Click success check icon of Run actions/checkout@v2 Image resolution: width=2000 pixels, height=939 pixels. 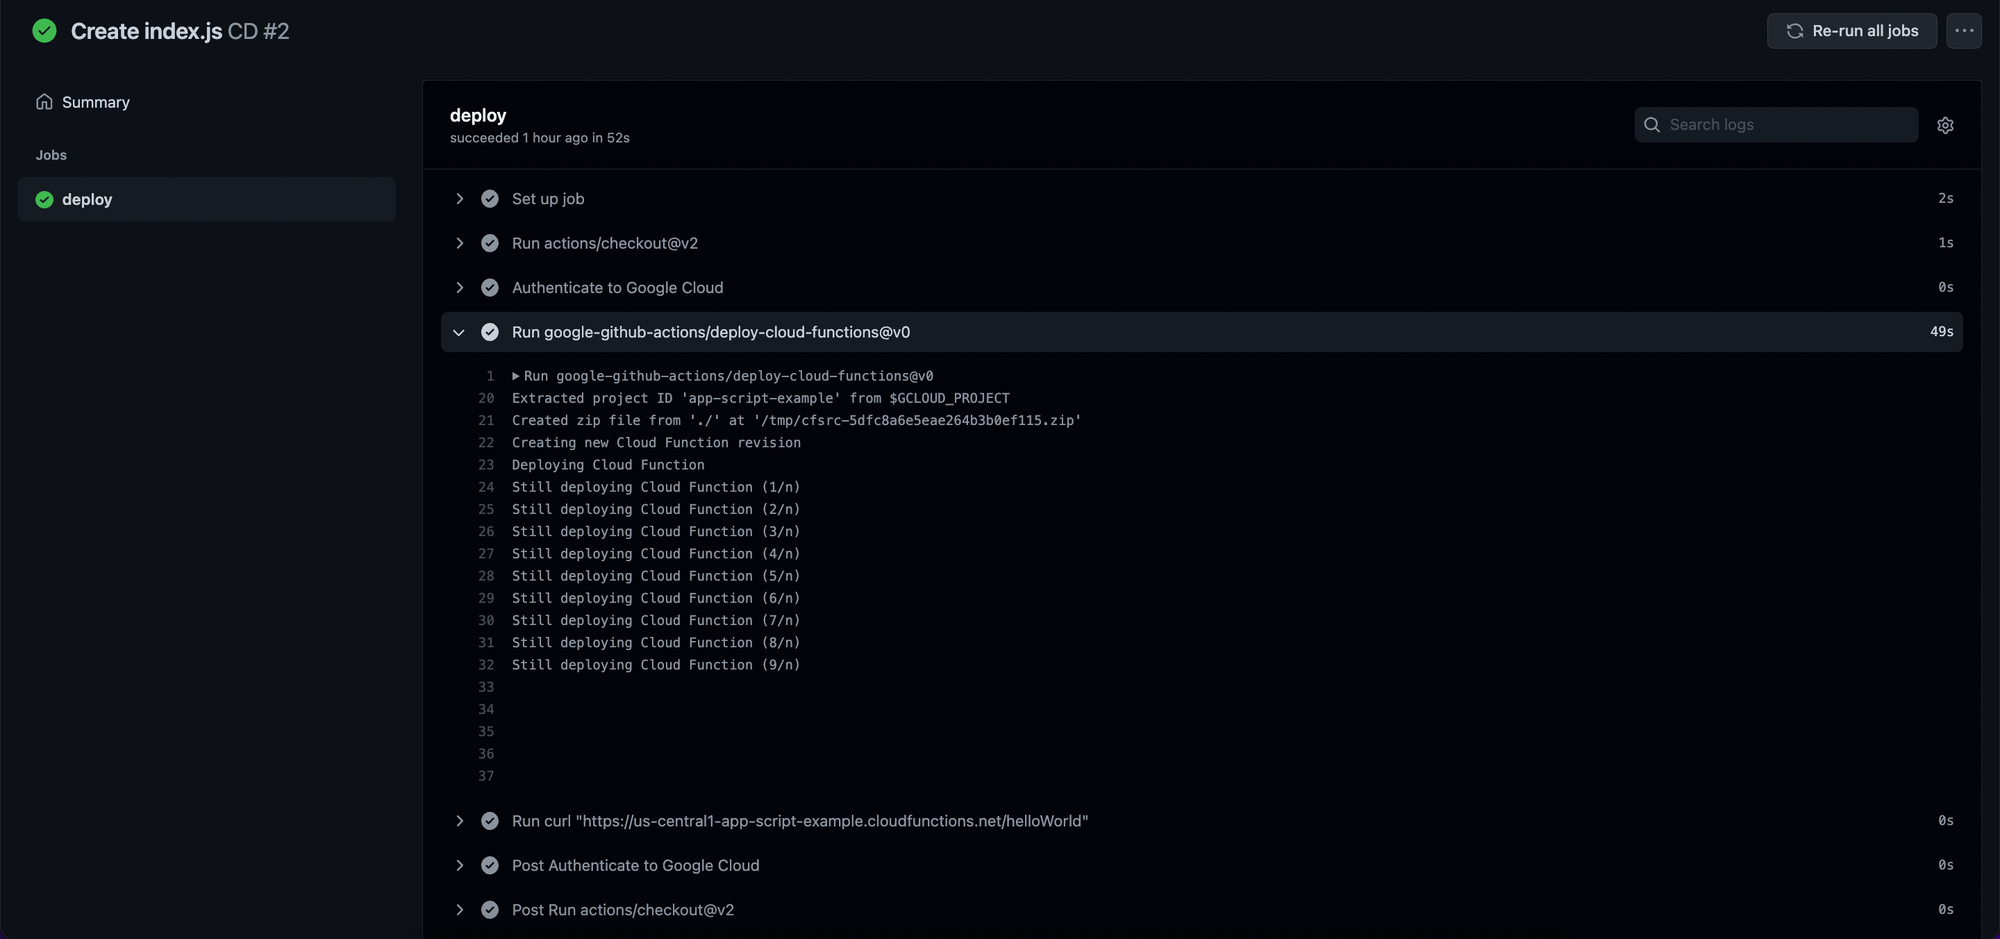490,243
